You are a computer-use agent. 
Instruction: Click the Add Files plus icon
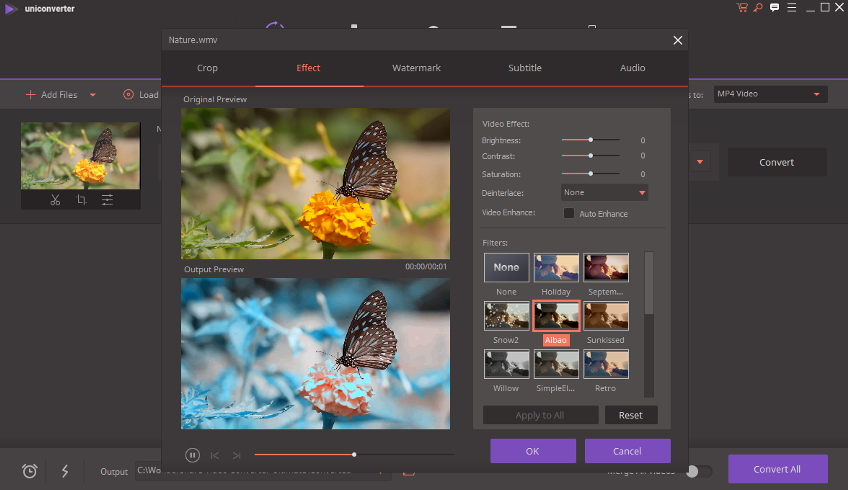pyautogui.click(x=30, y=95)
